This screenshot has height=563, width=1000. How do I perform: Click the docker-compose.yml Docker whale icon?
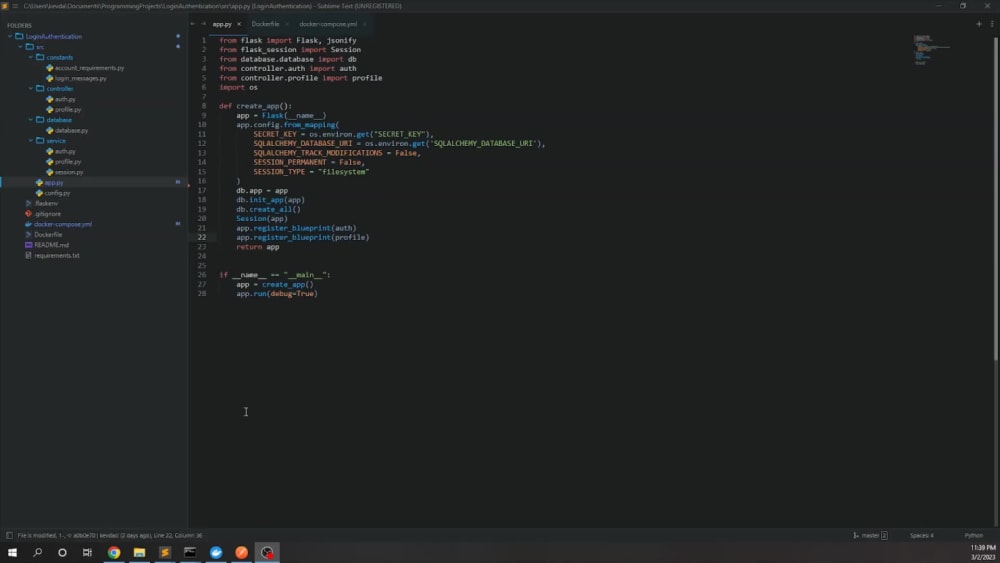(28, 224)
